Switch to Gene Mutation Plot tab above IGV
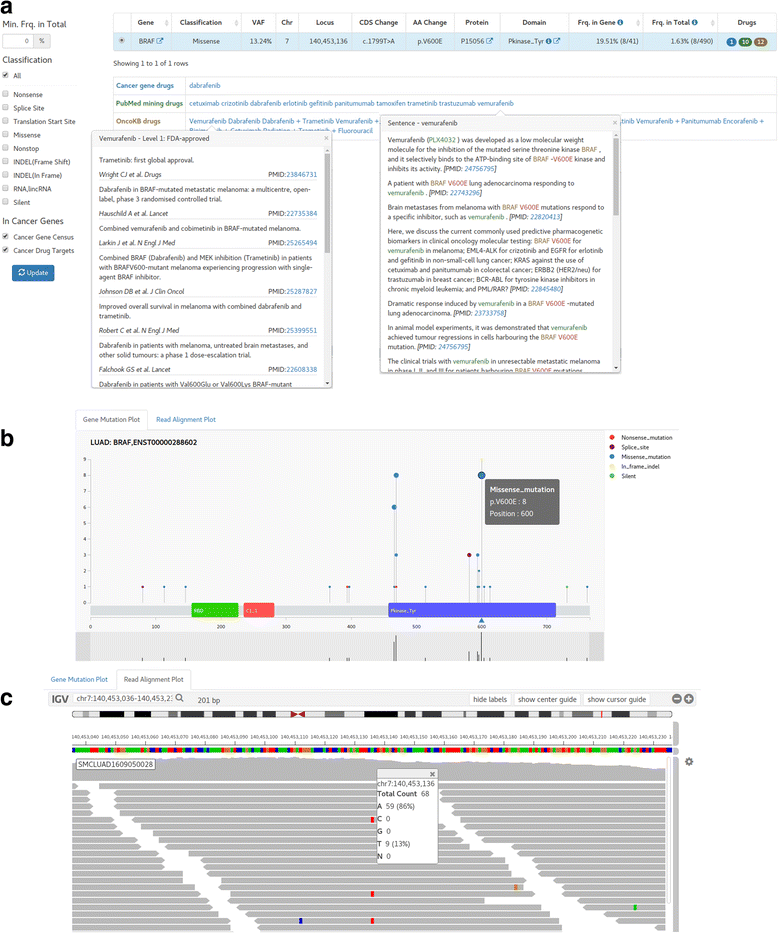 point(79,679)
